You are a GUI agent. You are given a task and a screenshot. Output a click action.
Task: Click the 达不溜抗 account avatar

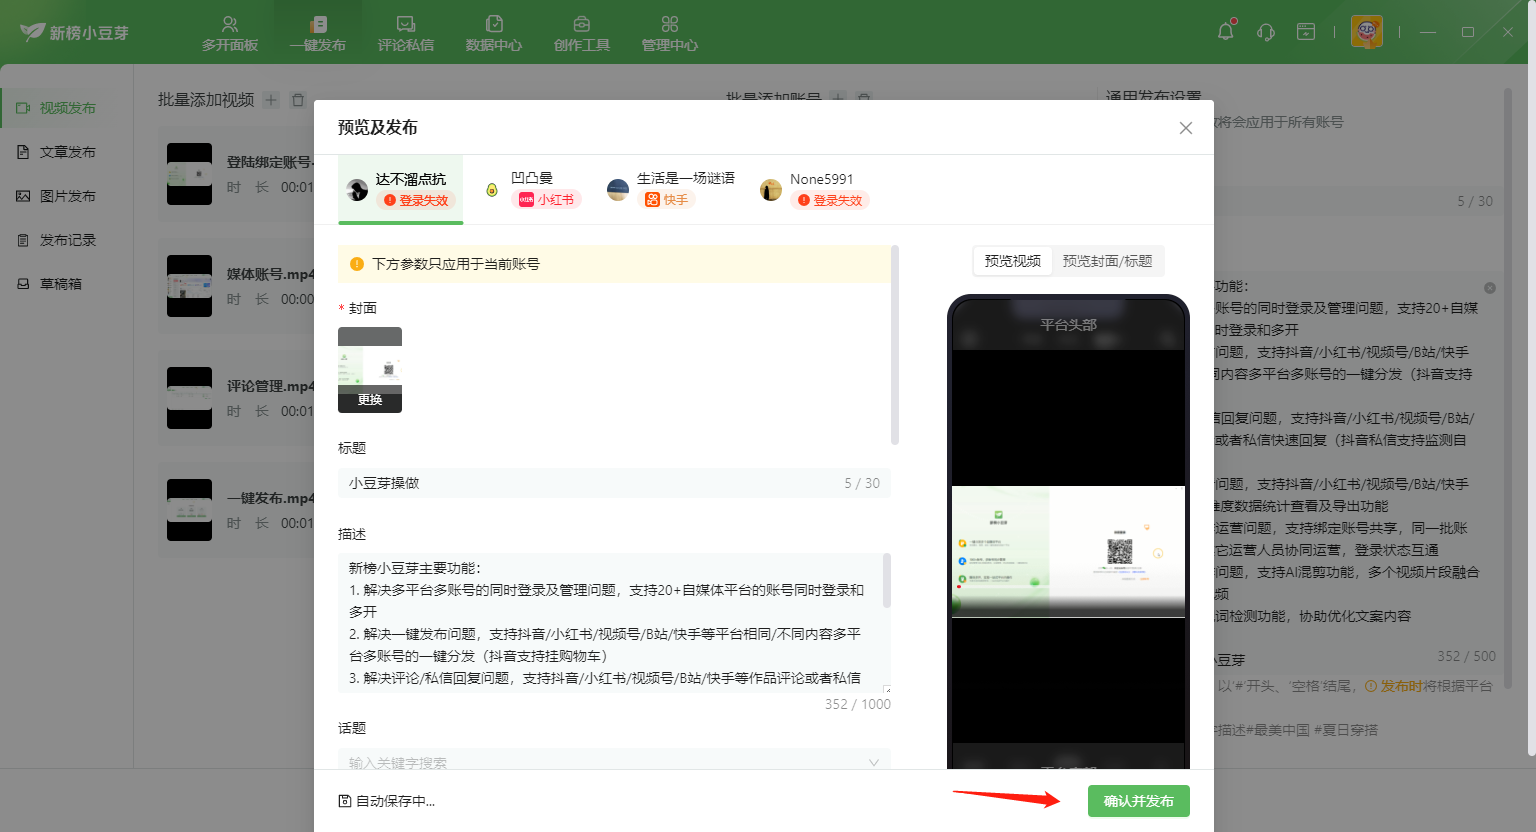point(357,190)
